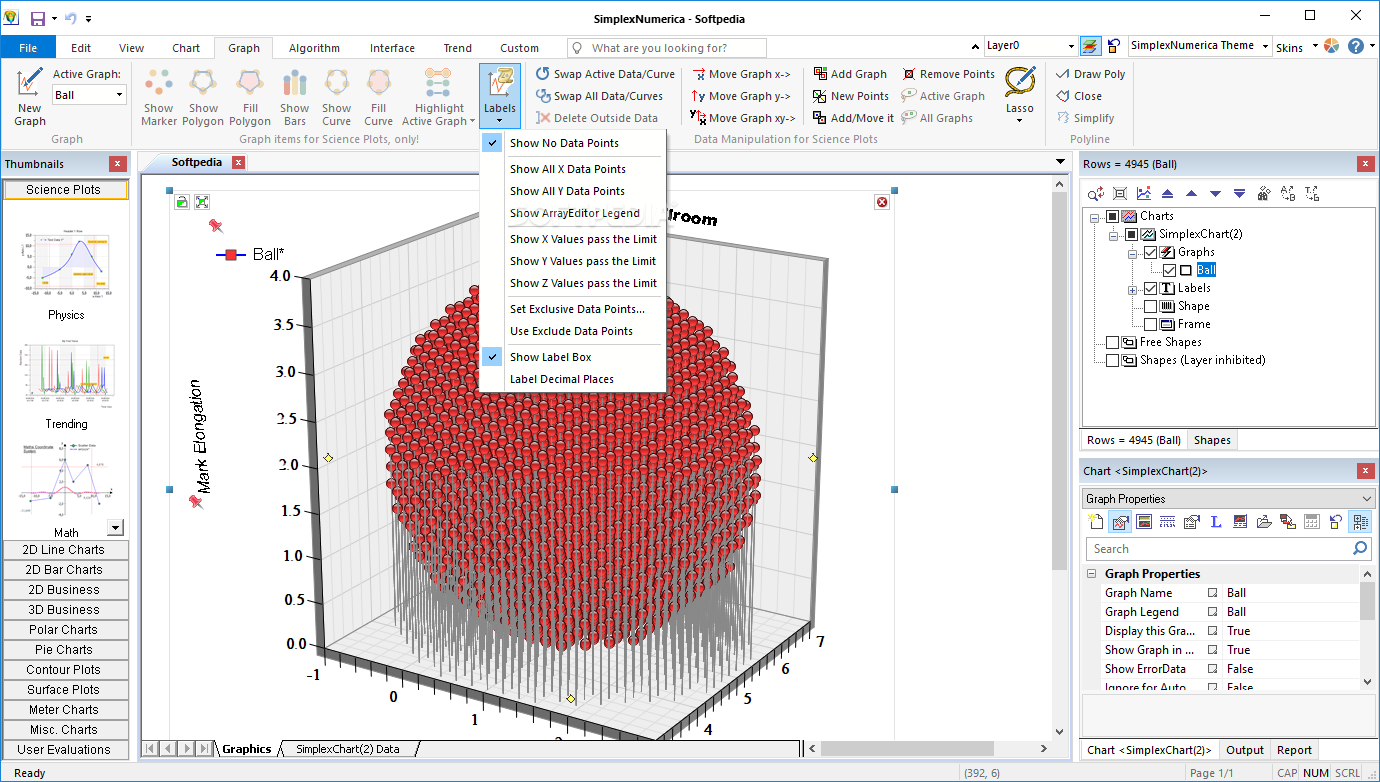Open the Polar Charts category
The image size is (1380, 782).
click(65, 630)
